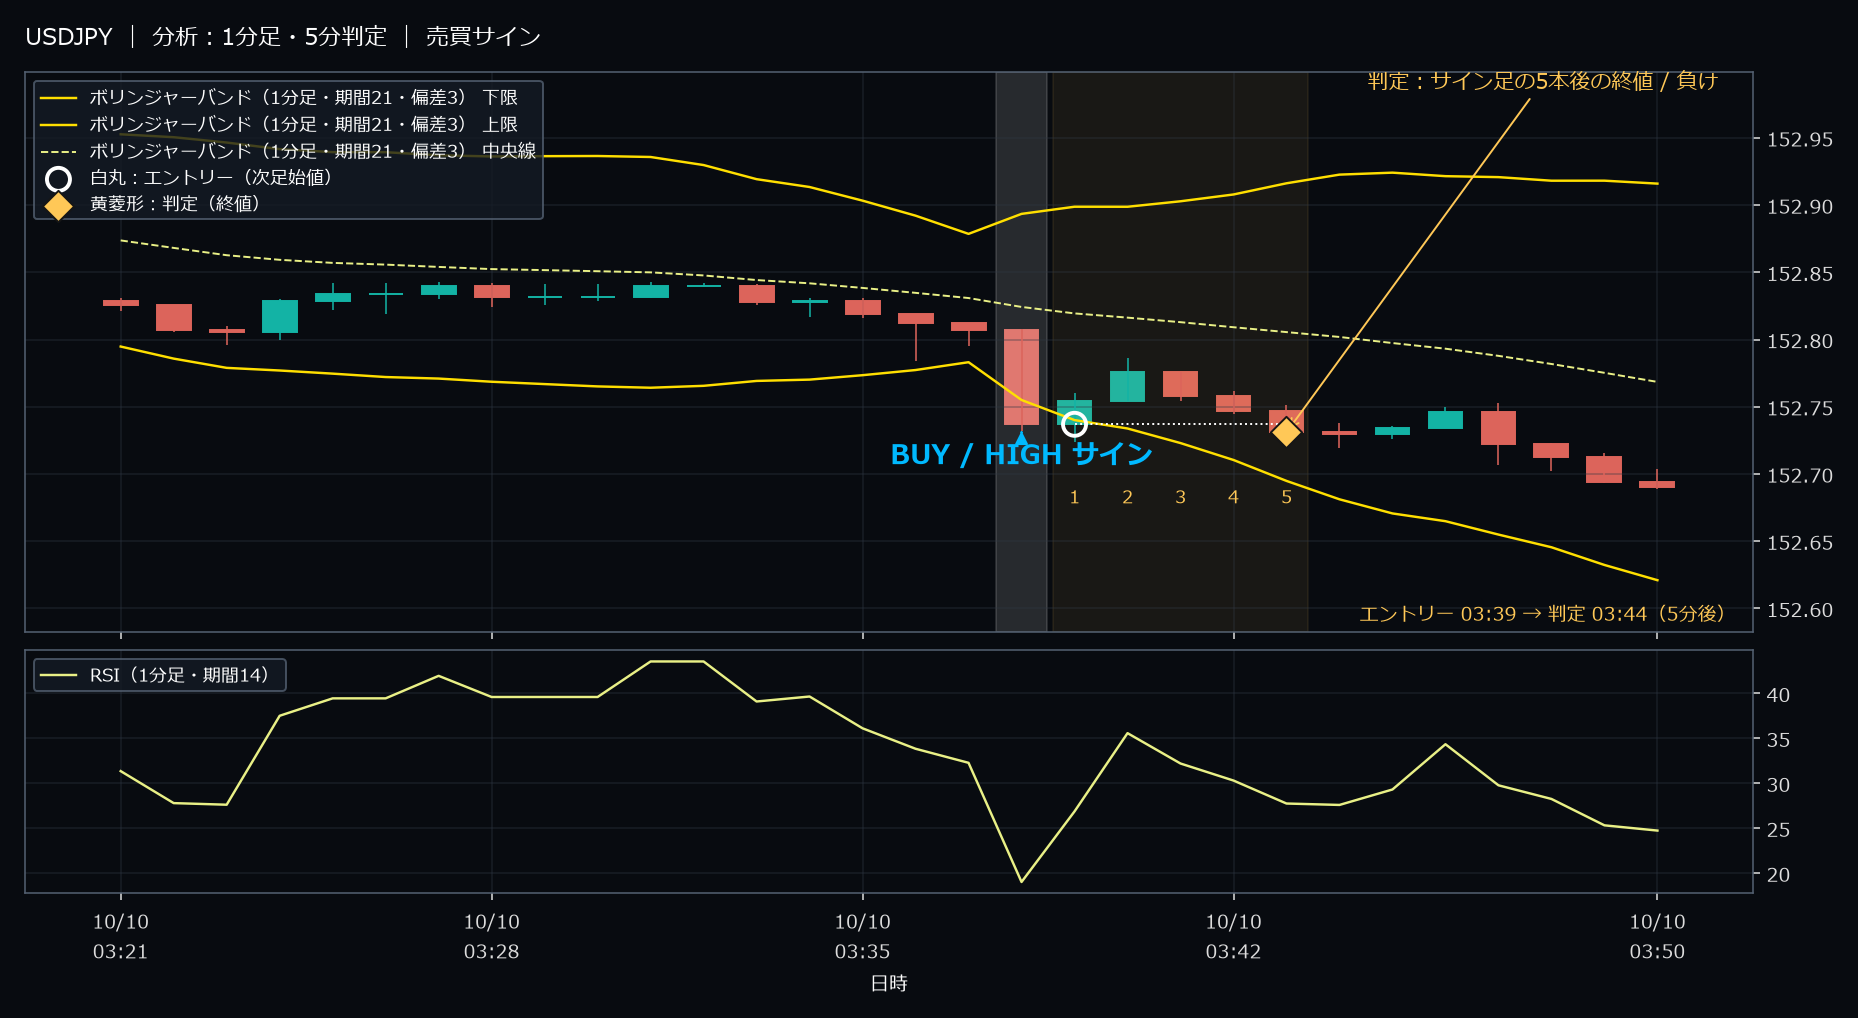Screen dimensions: 1858x1018
Task: Click the 日時 x-axis title
Action: click(x=889, y=984)
